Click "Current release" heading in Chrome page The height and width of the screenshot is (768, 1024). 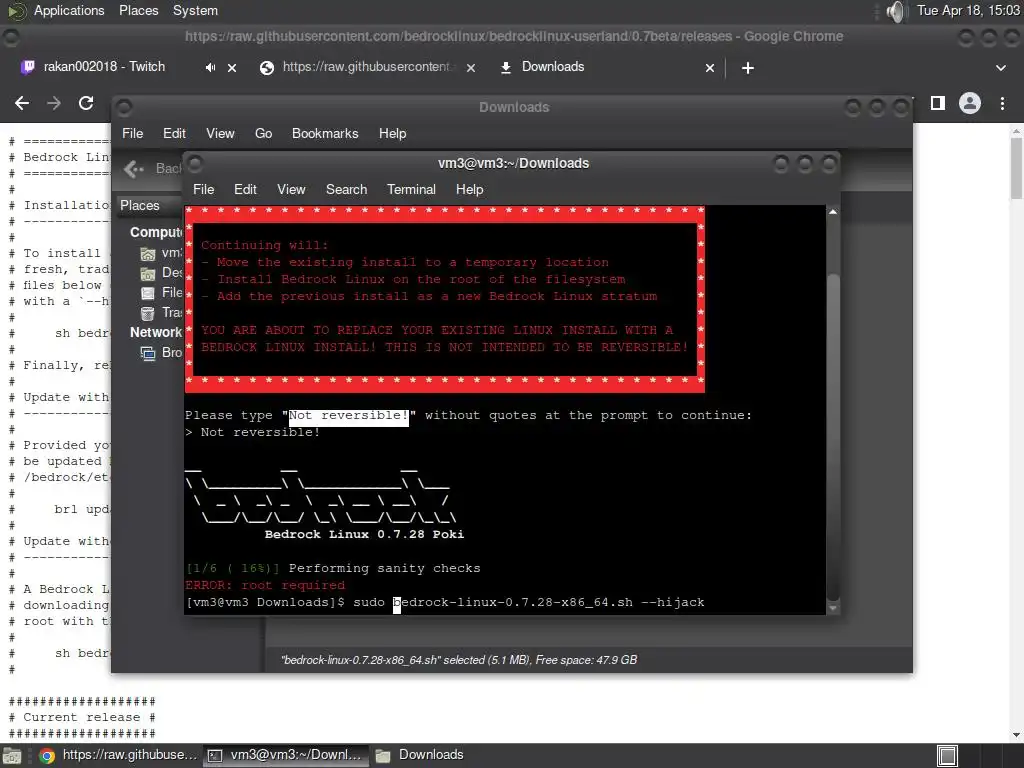tap(82, 717)
